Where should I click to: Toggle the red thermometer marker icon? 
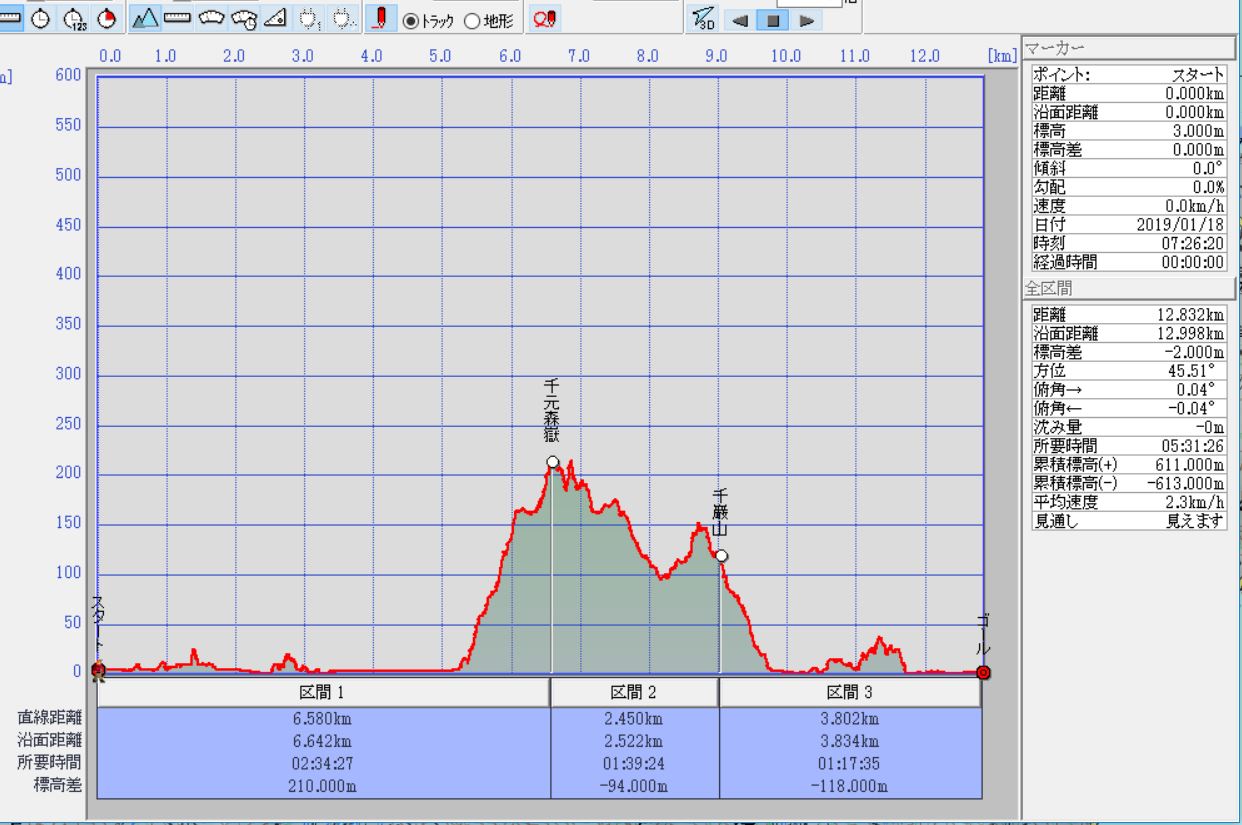click(383, 18)
